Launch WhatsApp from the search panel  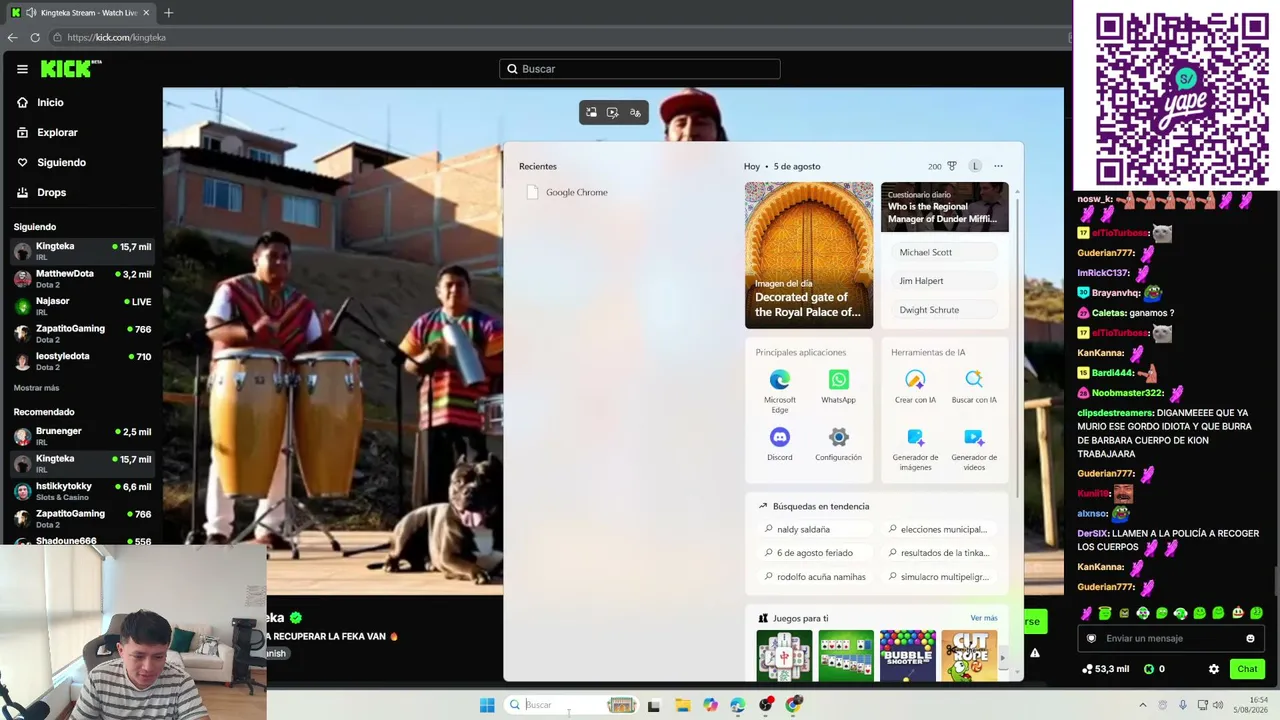(838, 387)
